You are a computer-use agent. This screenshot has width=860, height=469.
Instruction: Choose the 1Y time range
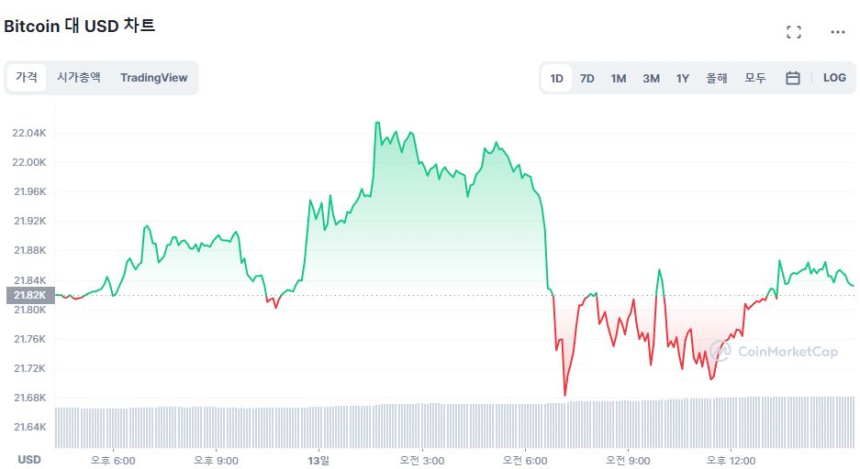pyautogui.click(x=682, y=78)
